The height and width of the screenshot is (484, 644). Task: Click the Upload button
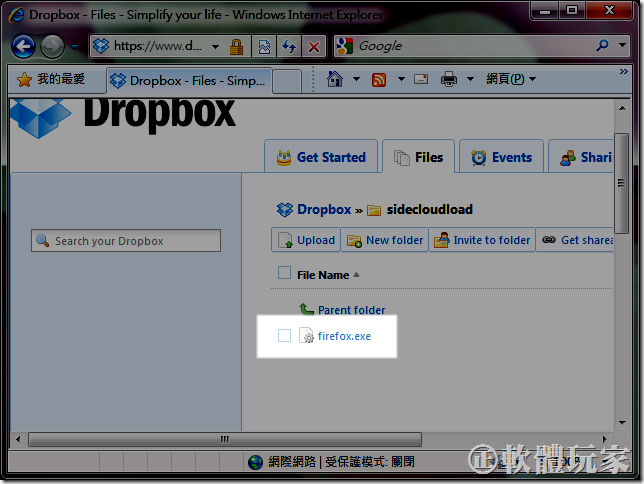tap(306, 240)
